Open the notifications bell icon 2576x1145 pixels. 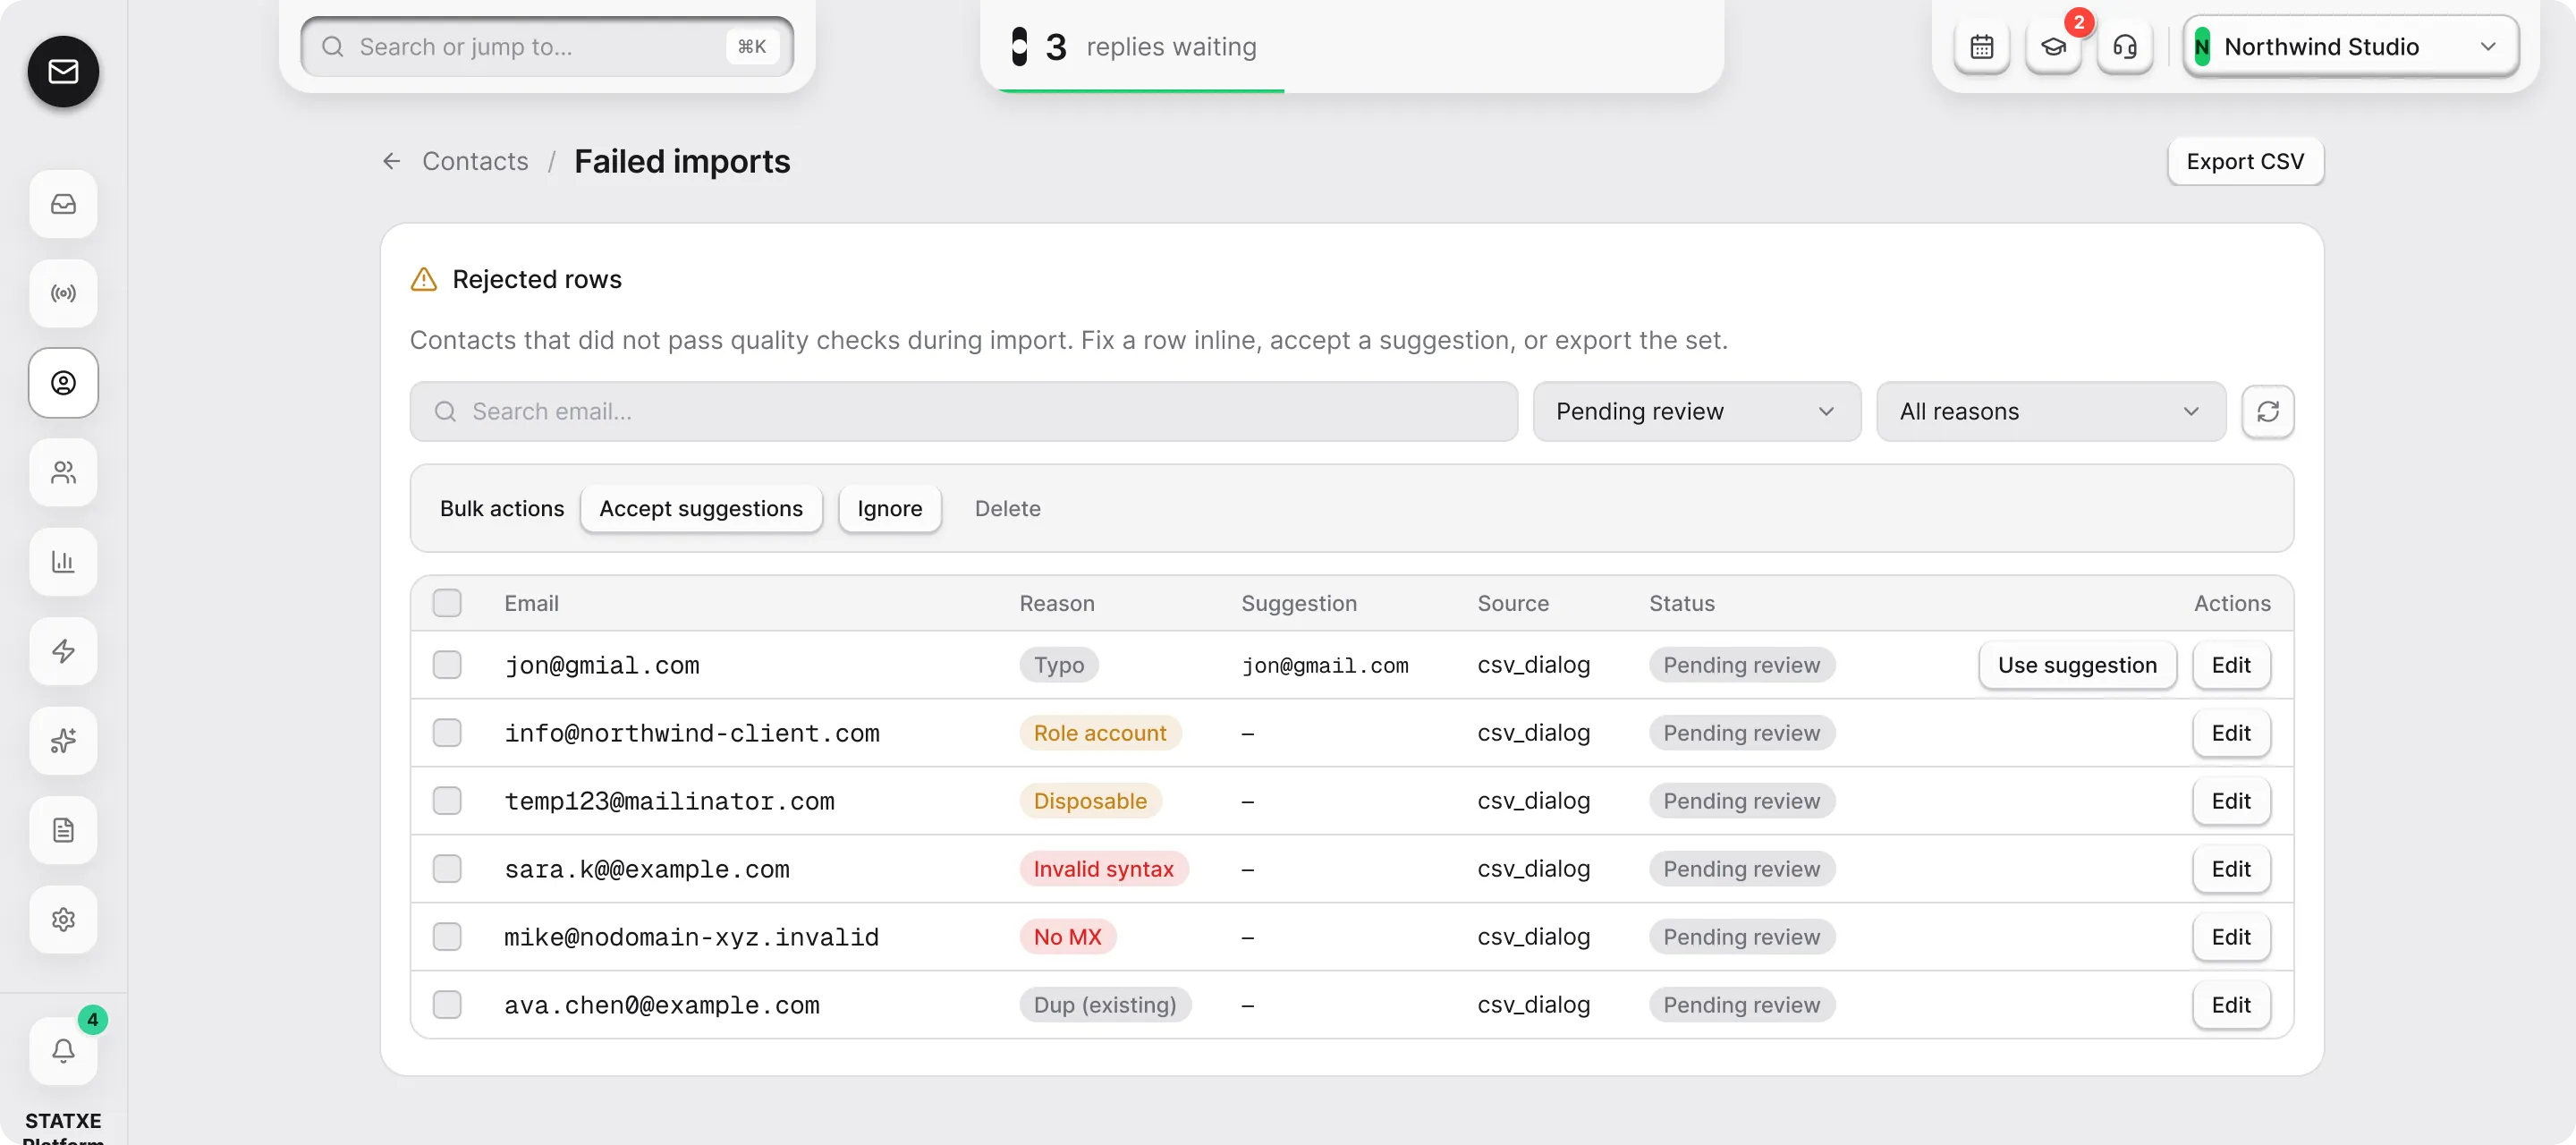tap(63, 1051)
